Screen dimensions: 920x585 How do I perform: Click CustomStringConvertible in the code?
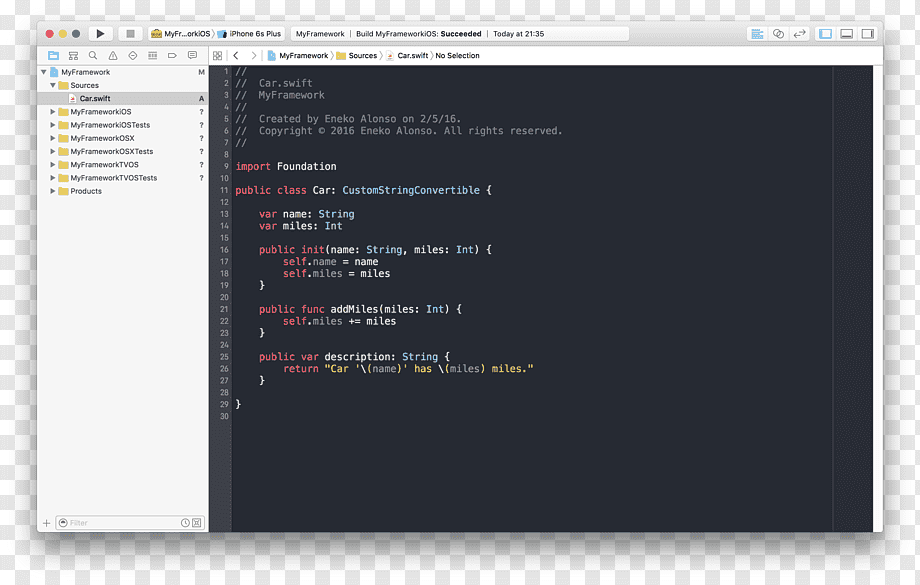411,190
